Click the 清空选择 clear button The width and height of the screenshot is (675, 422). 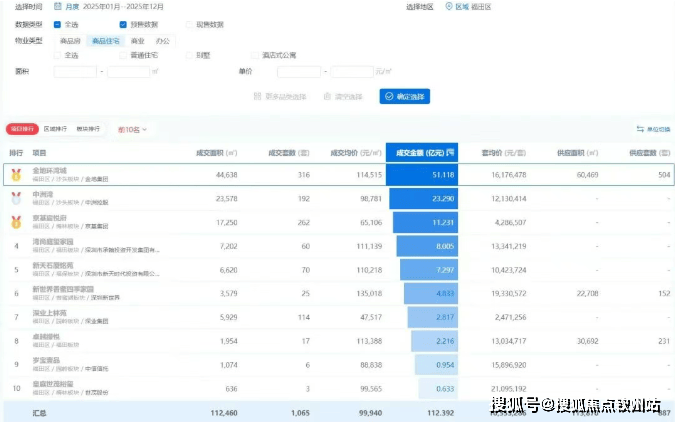click(x=340, y=97)
